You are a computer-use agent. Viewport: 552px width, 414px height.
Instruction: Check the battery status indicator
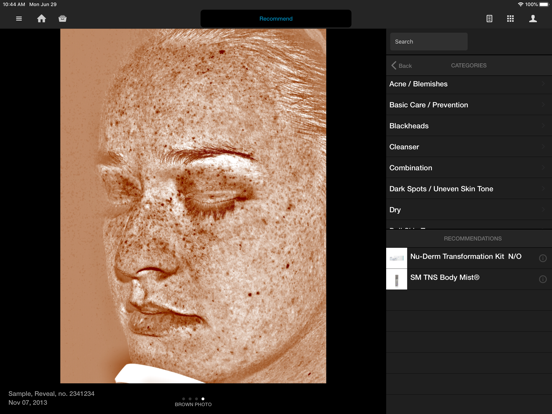pyautogui.click(x=544, y=4)
